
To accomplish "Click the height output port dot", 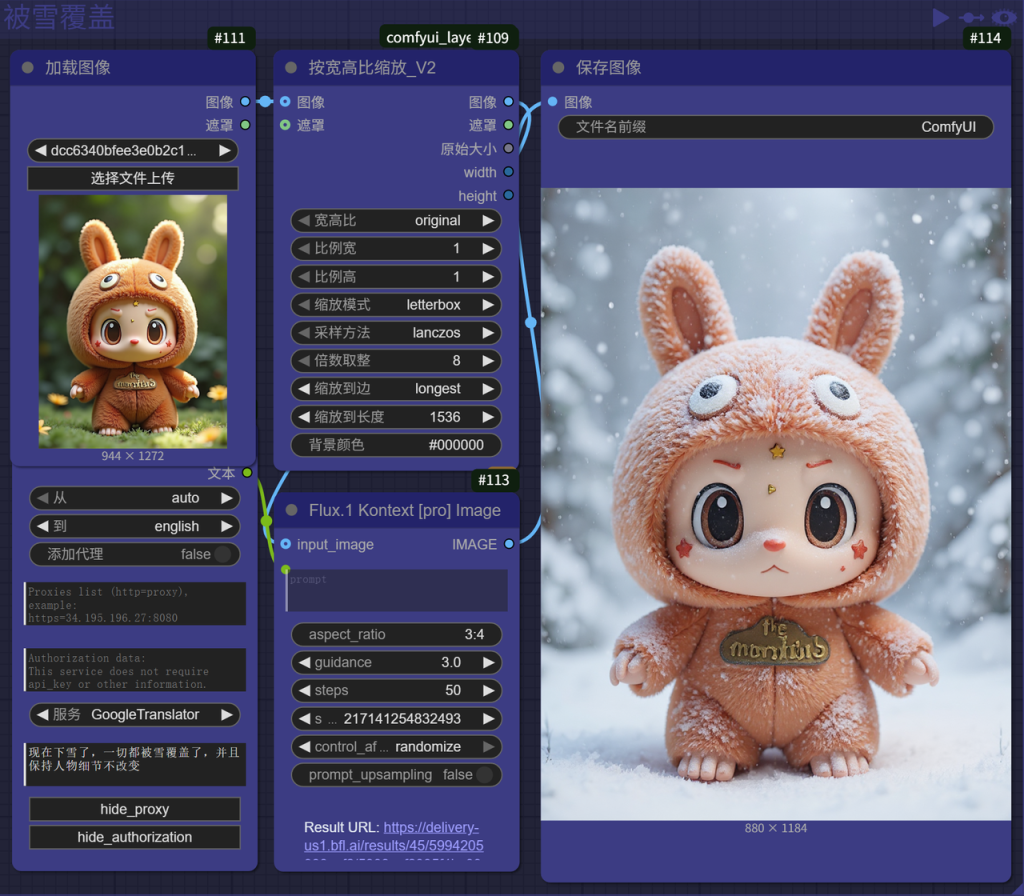I will coord(509,196).
